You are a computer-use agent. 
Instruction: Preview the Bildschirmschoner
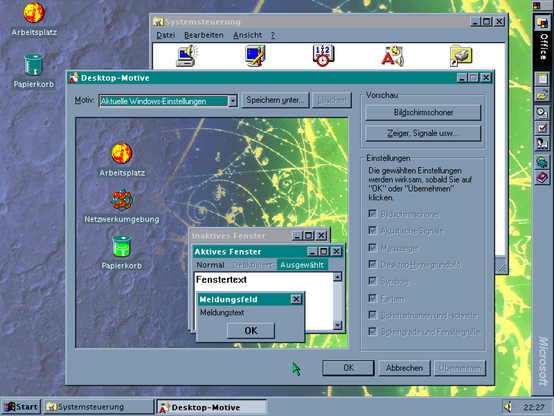tap(423, 112)
